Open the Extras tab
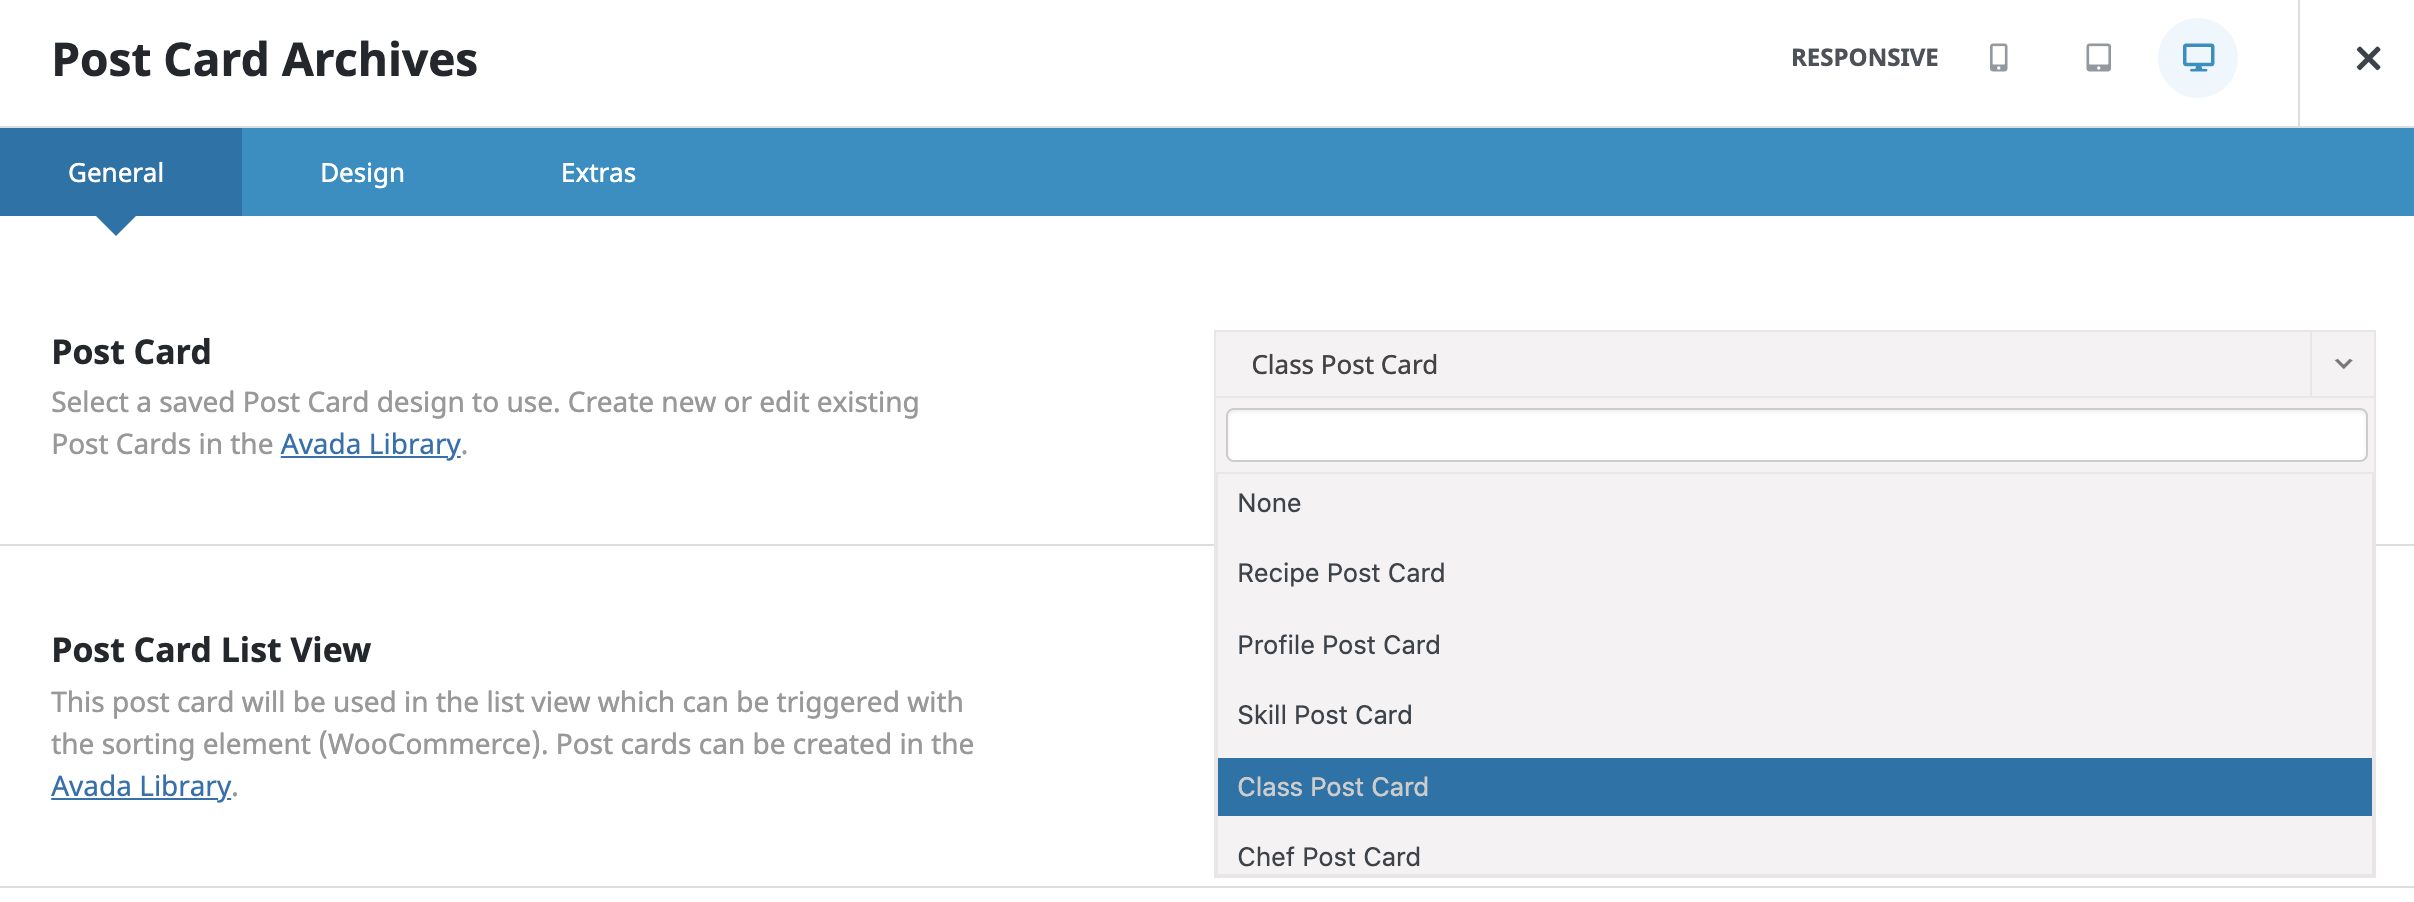Screen dimensions: 2414x902 (598, 172)
